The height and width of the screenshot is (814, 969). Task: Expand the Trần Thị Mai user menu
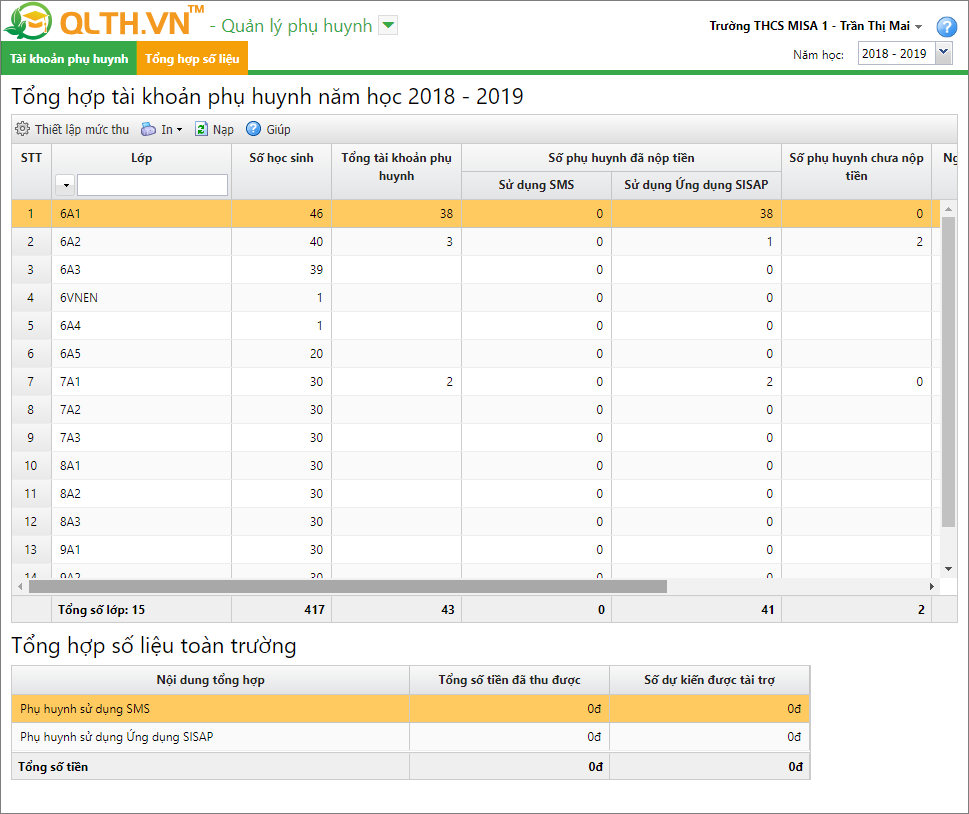pos(918,27)
